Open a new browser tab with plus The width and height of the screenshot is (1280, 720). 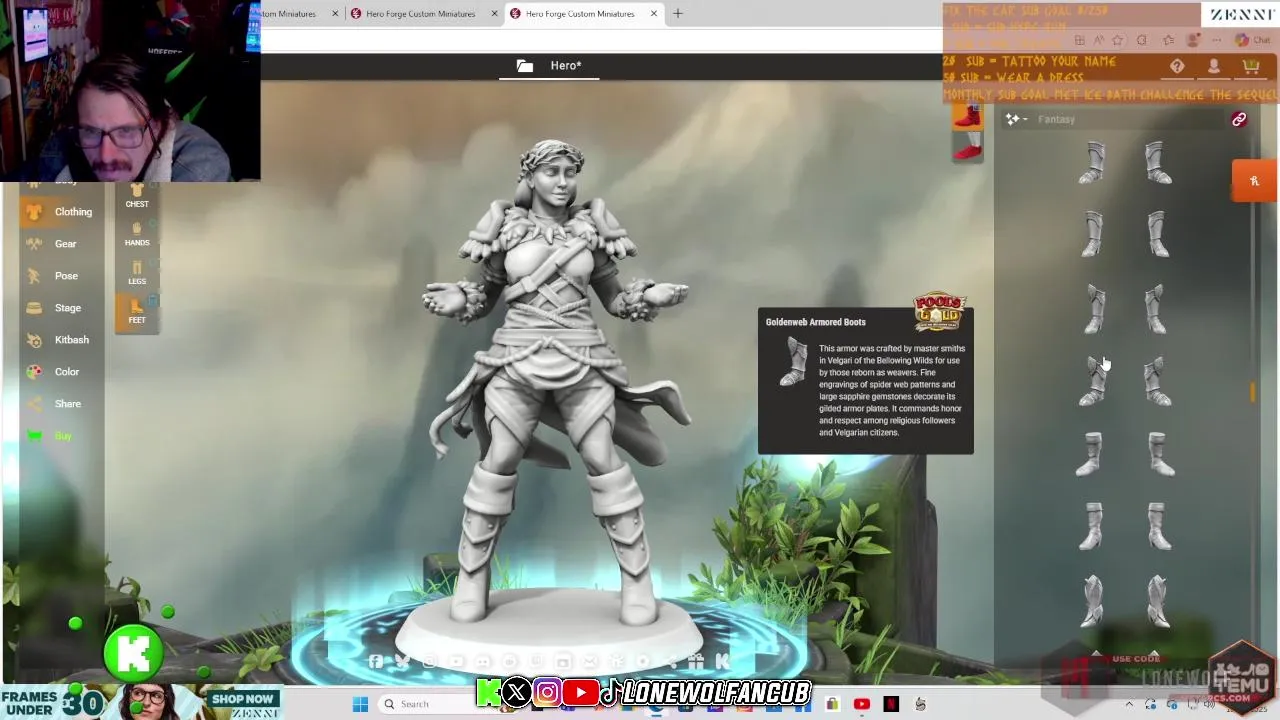click(678, 14)
